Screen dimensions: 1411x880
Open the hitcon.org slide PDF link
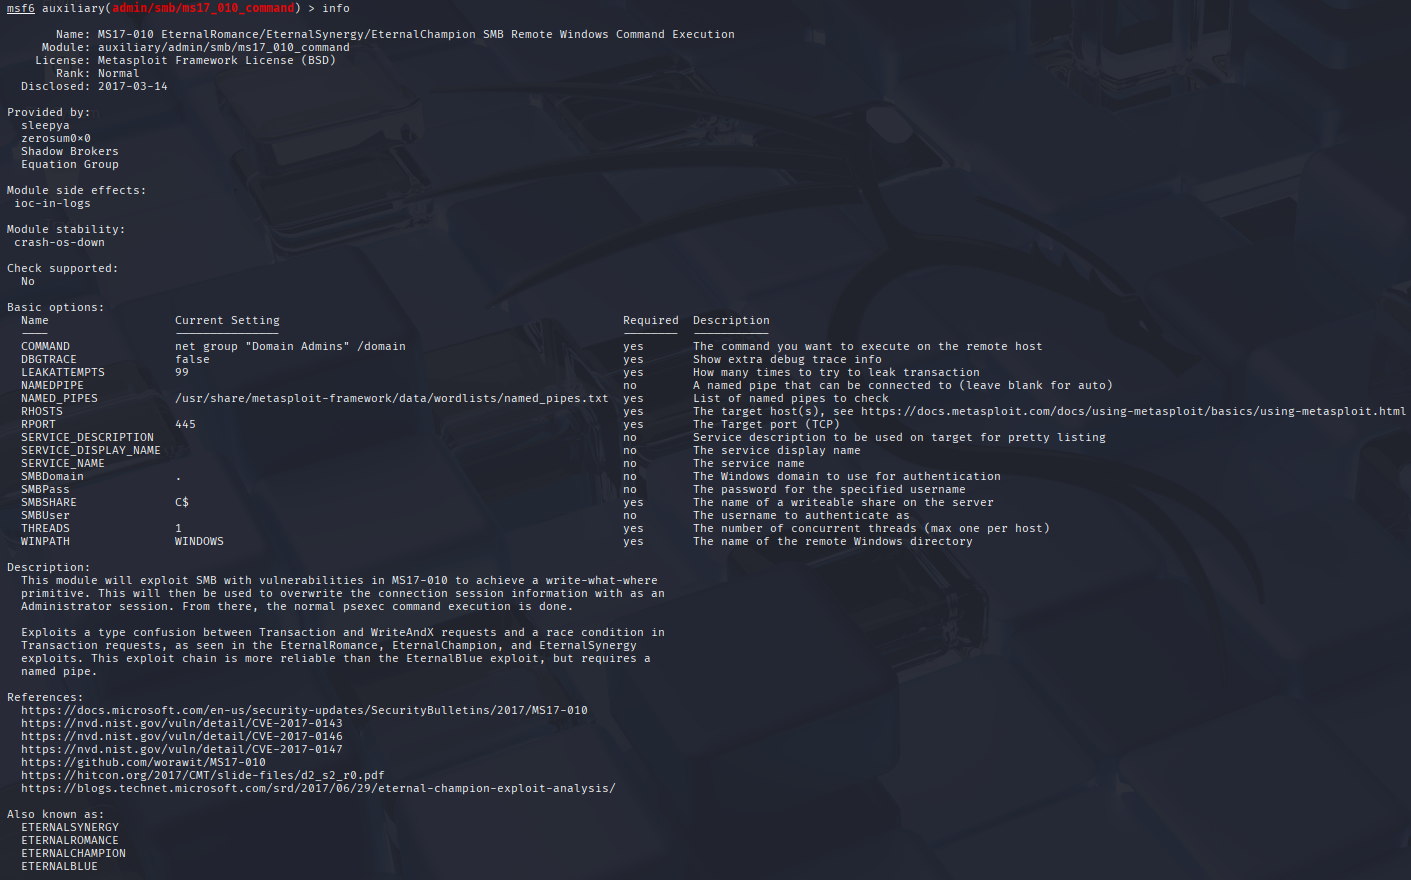click(202, 775)
